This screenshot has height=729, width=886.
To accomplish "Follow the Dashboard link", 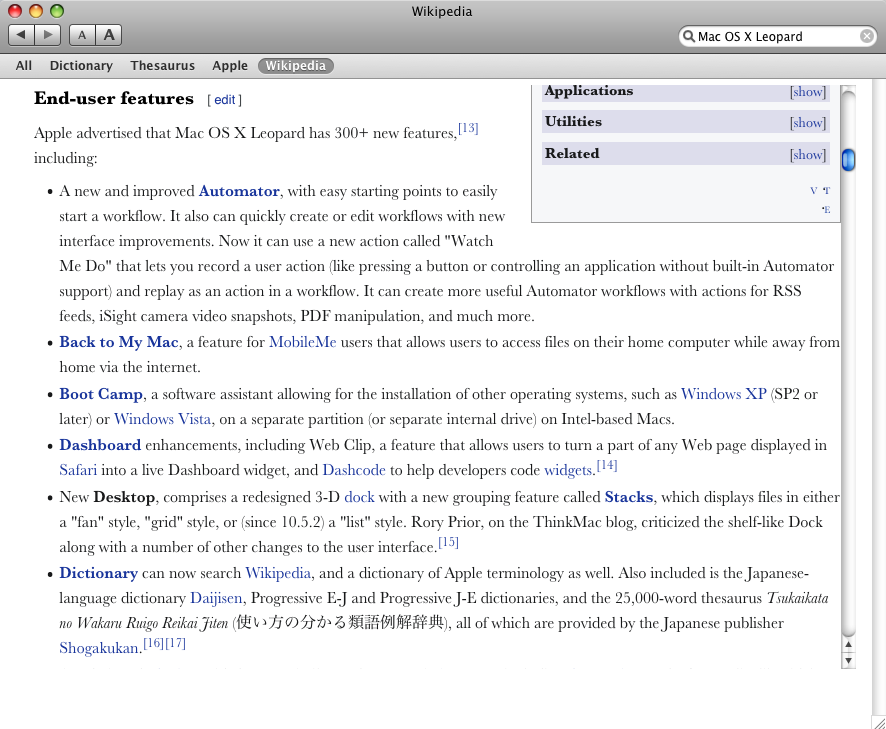I will [100, 445].
